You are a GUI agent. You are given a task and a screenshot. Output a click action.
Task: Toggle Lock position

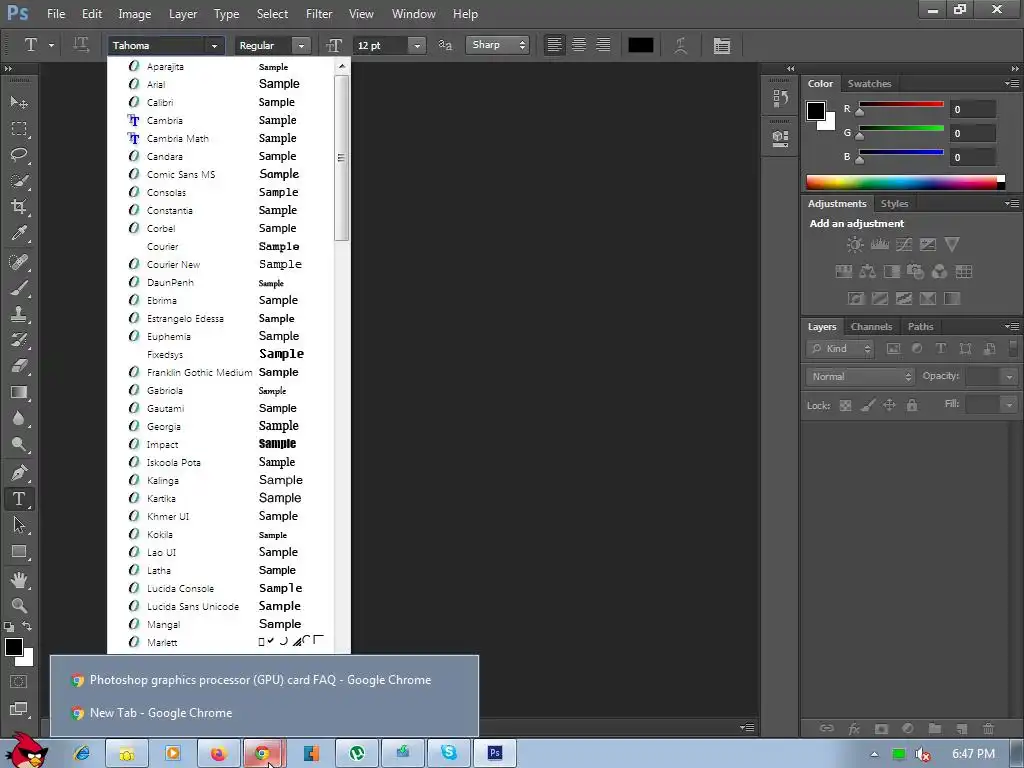(x=889, y=406)
